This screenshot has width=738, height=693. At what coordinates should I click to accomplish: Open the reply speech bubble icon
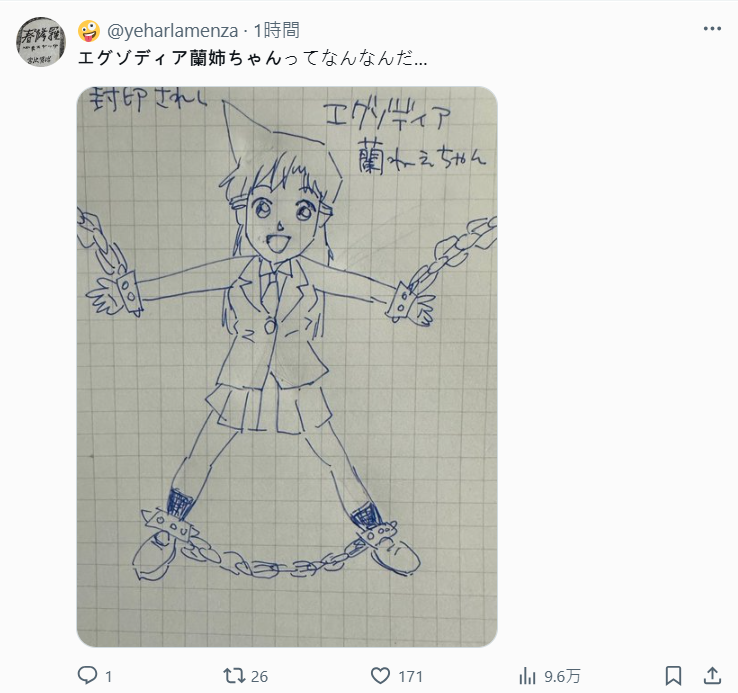coord(87,676)
